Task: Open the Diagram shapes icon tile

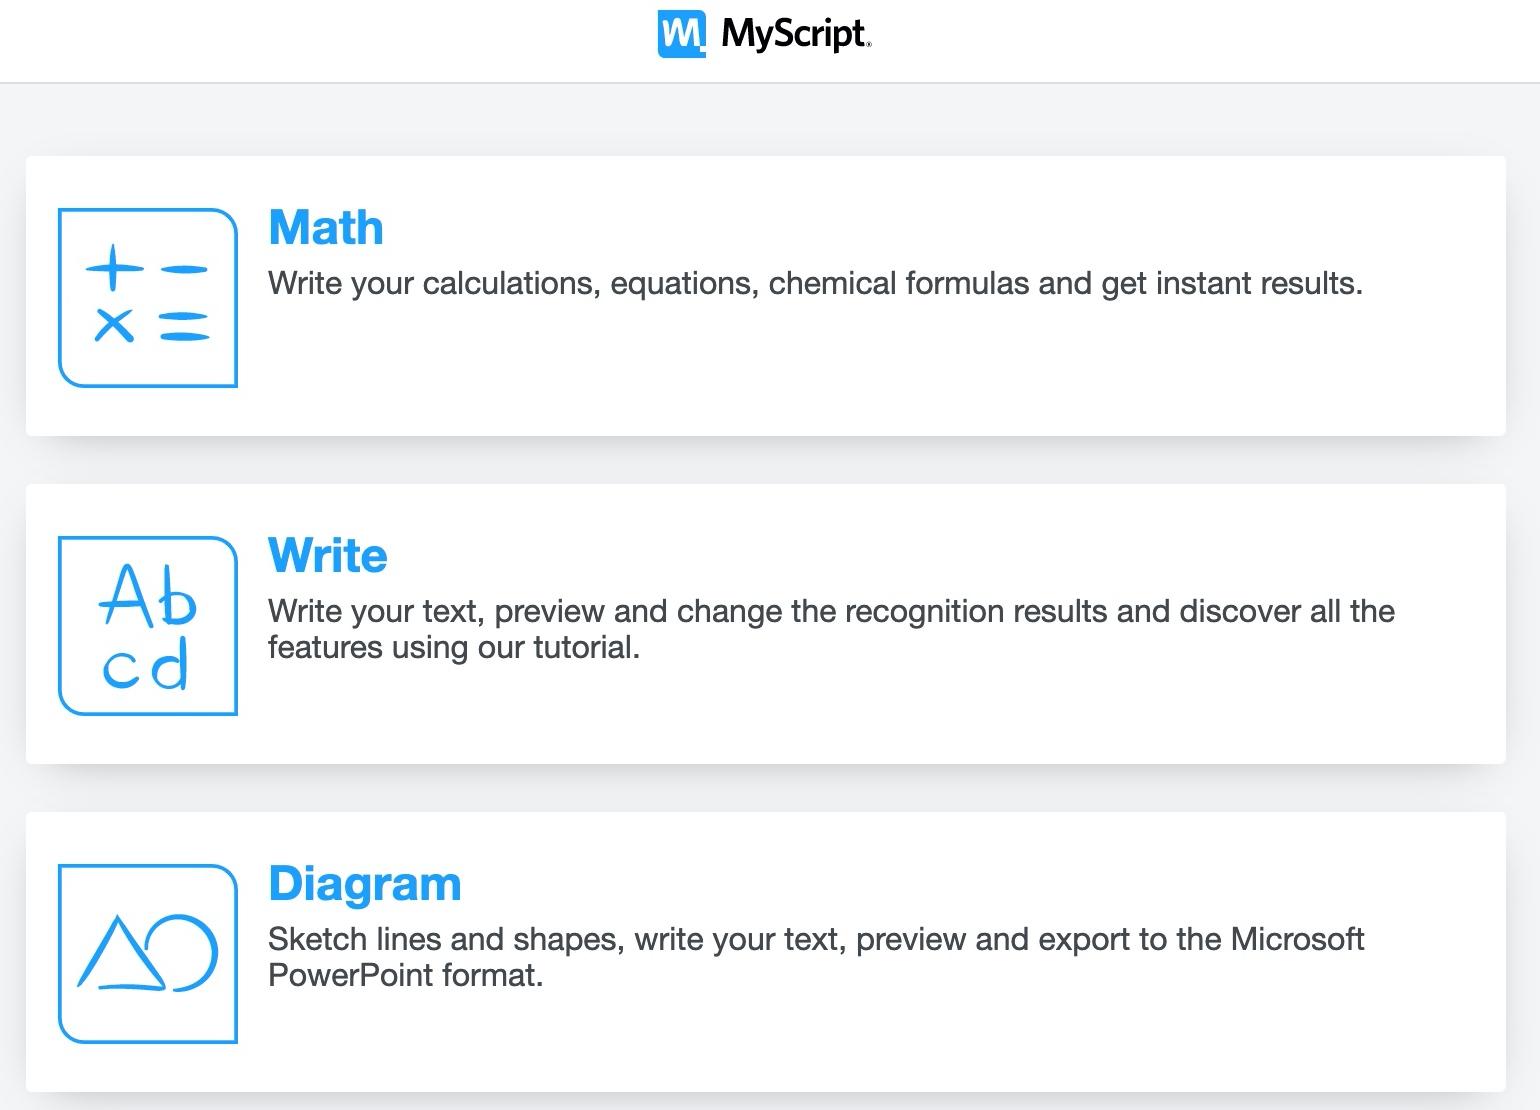Action: [148, 953]
